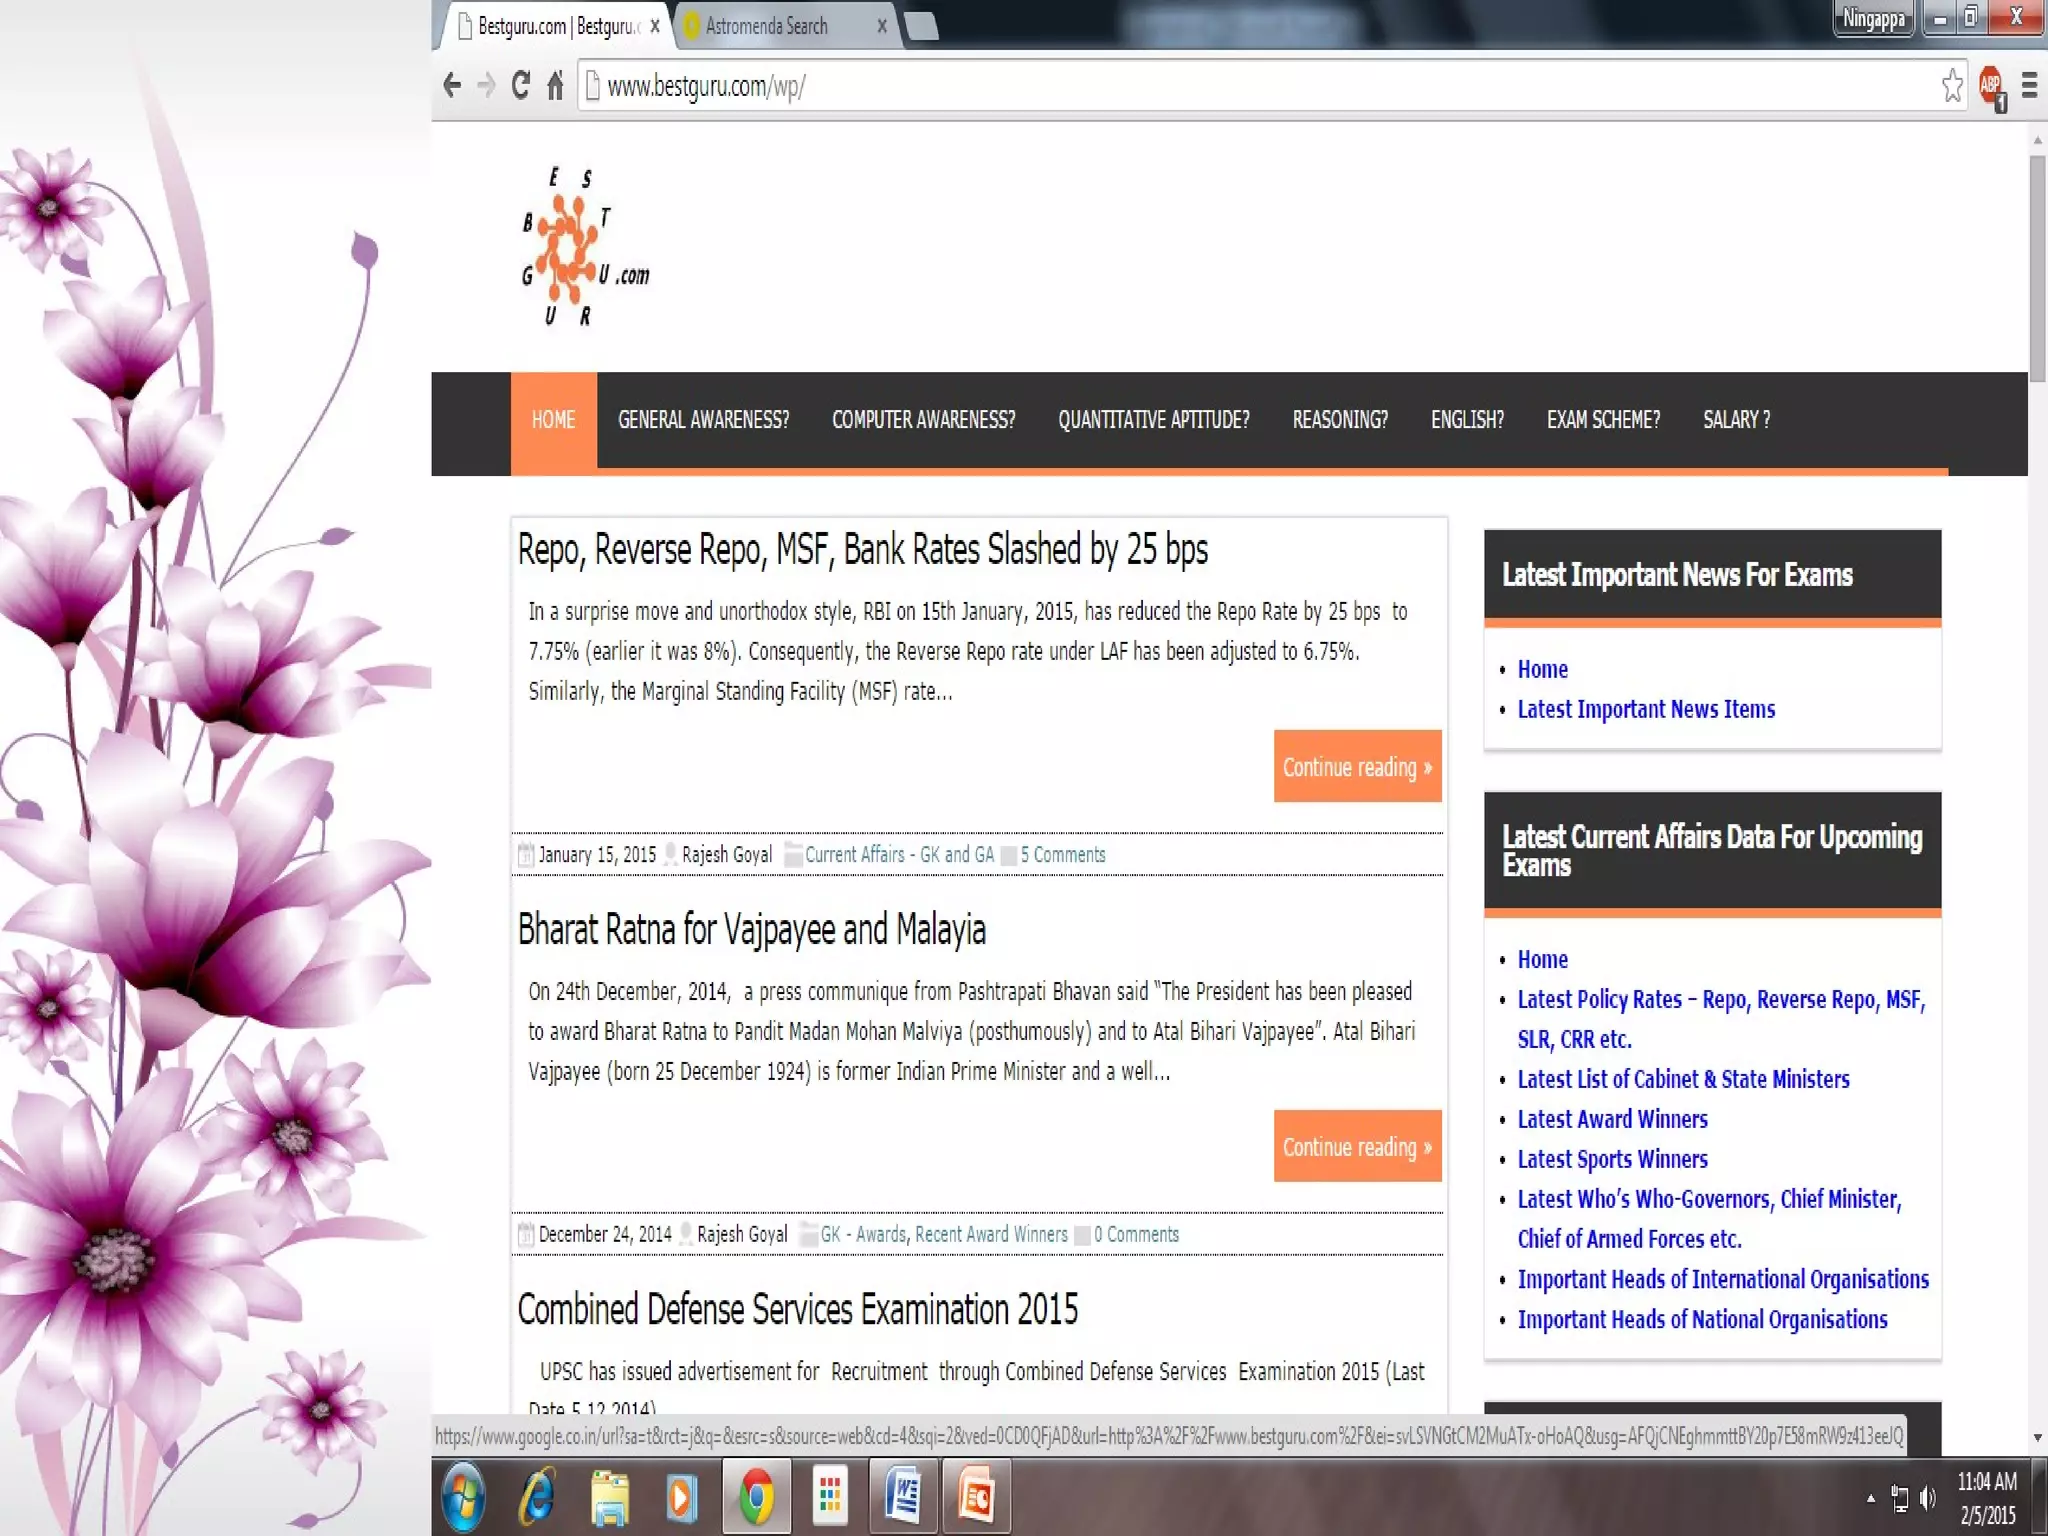Click the scrollbar up arrow
This screenshot has height=1536, width=2048.
click(x=2037, y=141)
